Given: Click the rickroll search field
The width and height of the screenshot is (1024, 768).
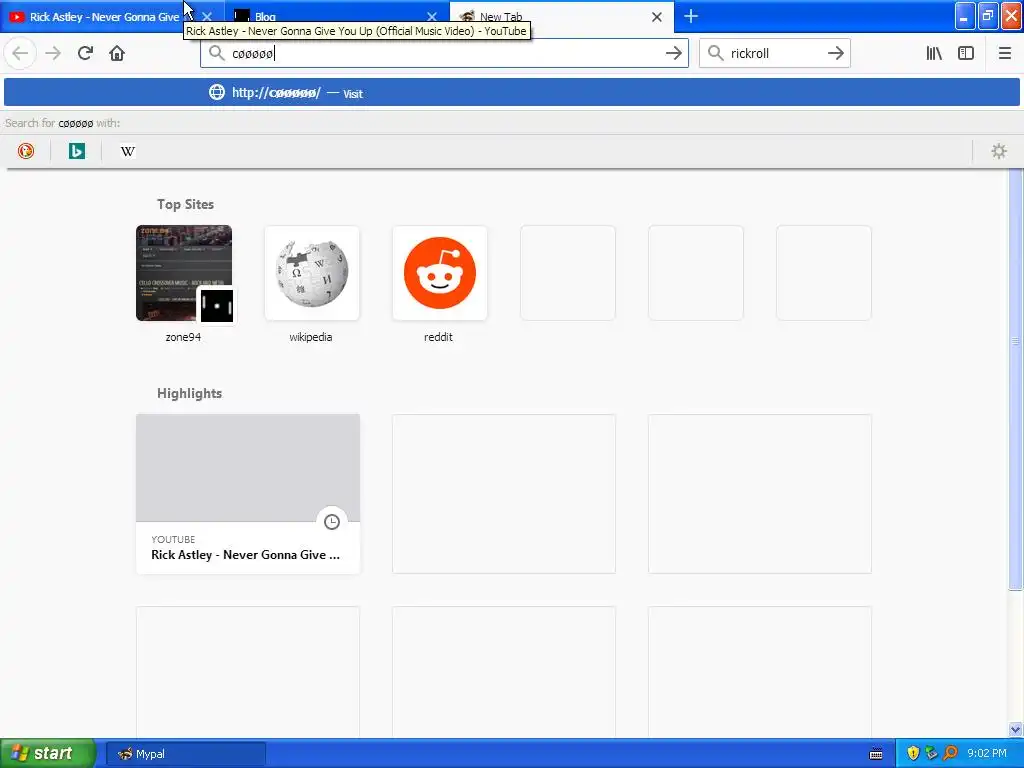Looking at the screenshot, I should point(774,53).
